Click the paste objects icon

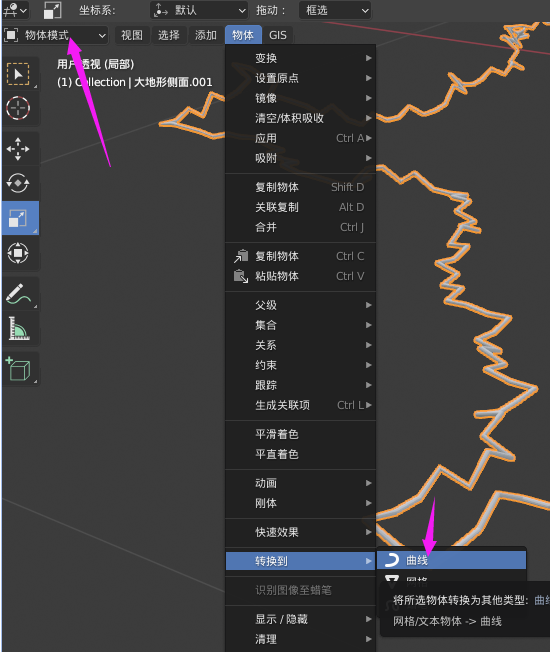point(241,276)
